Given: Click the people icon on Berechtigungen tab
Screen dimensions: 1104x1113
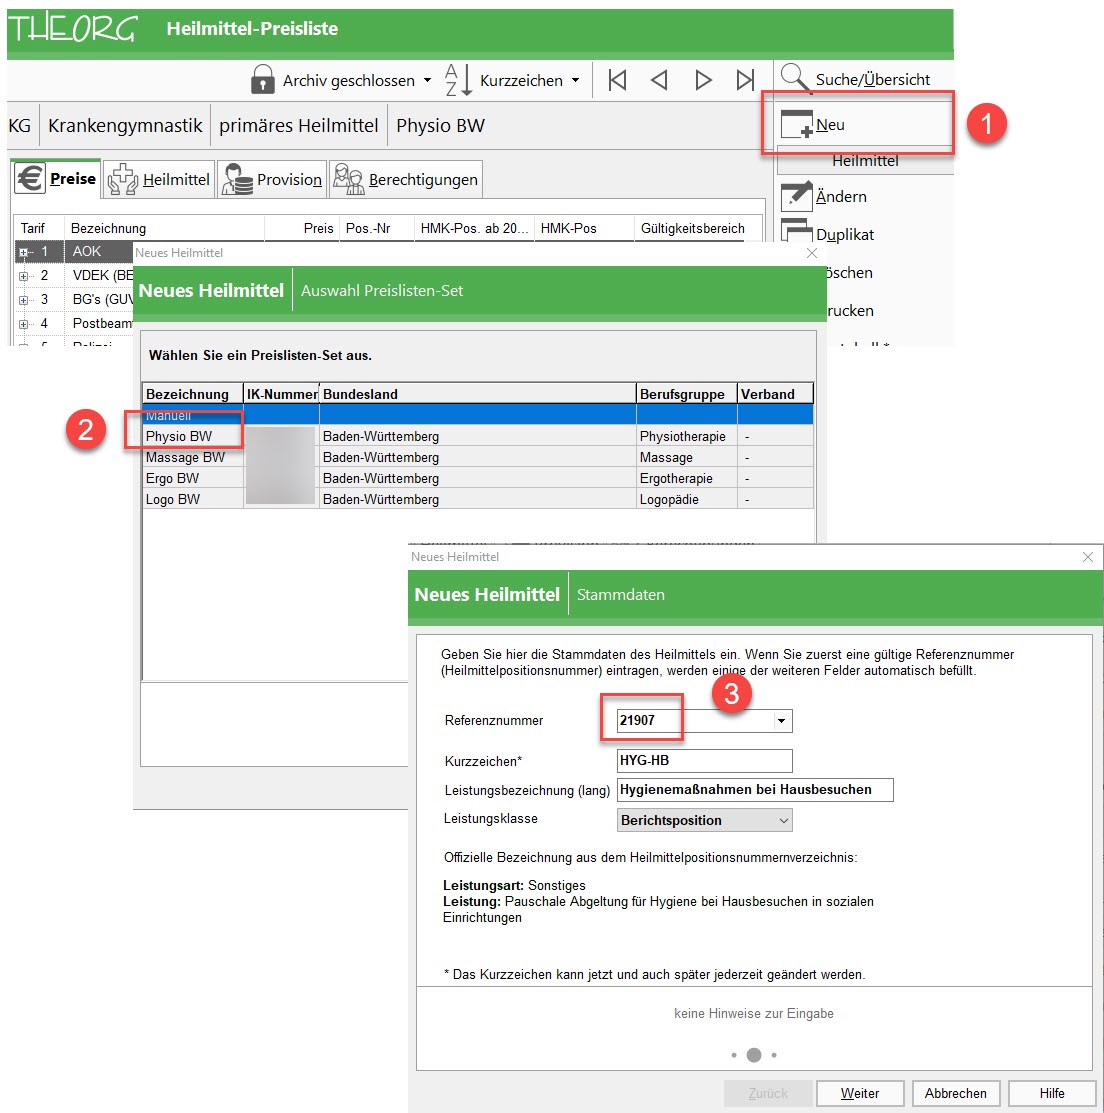Looking at the screenshot, I should tap(349, 179).
